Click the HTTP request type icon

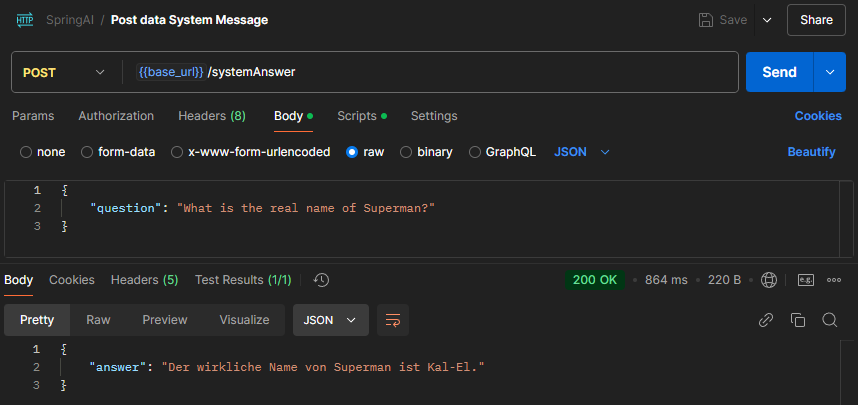22,20
